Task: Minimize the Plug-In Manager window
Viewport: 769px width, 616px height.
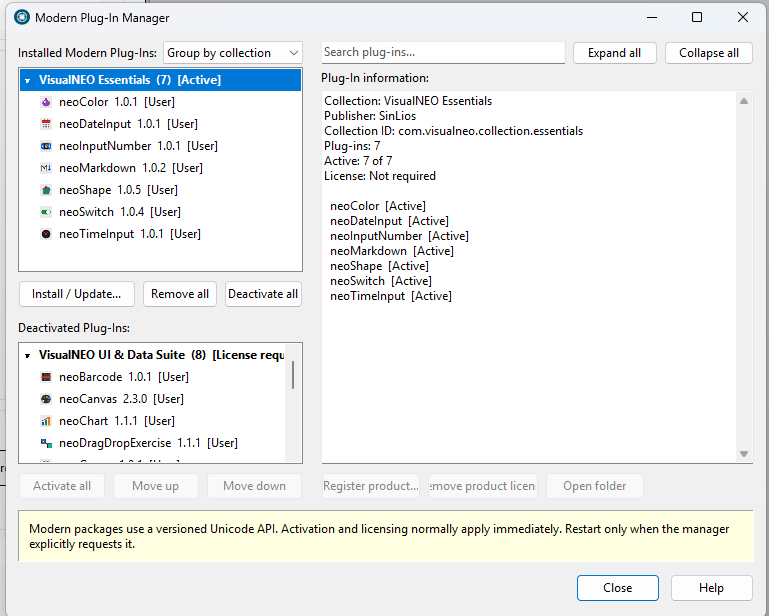Action: coord(652,18)
